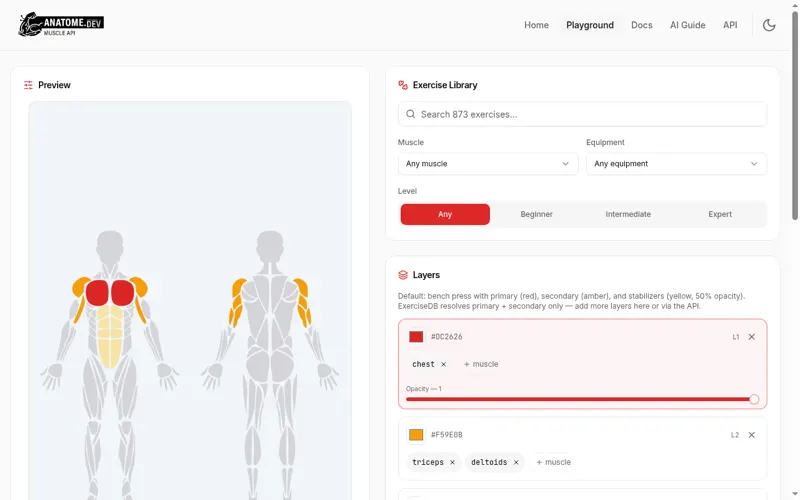Select the Beginner level
The image size is (800, 500).
click(536, 214)
